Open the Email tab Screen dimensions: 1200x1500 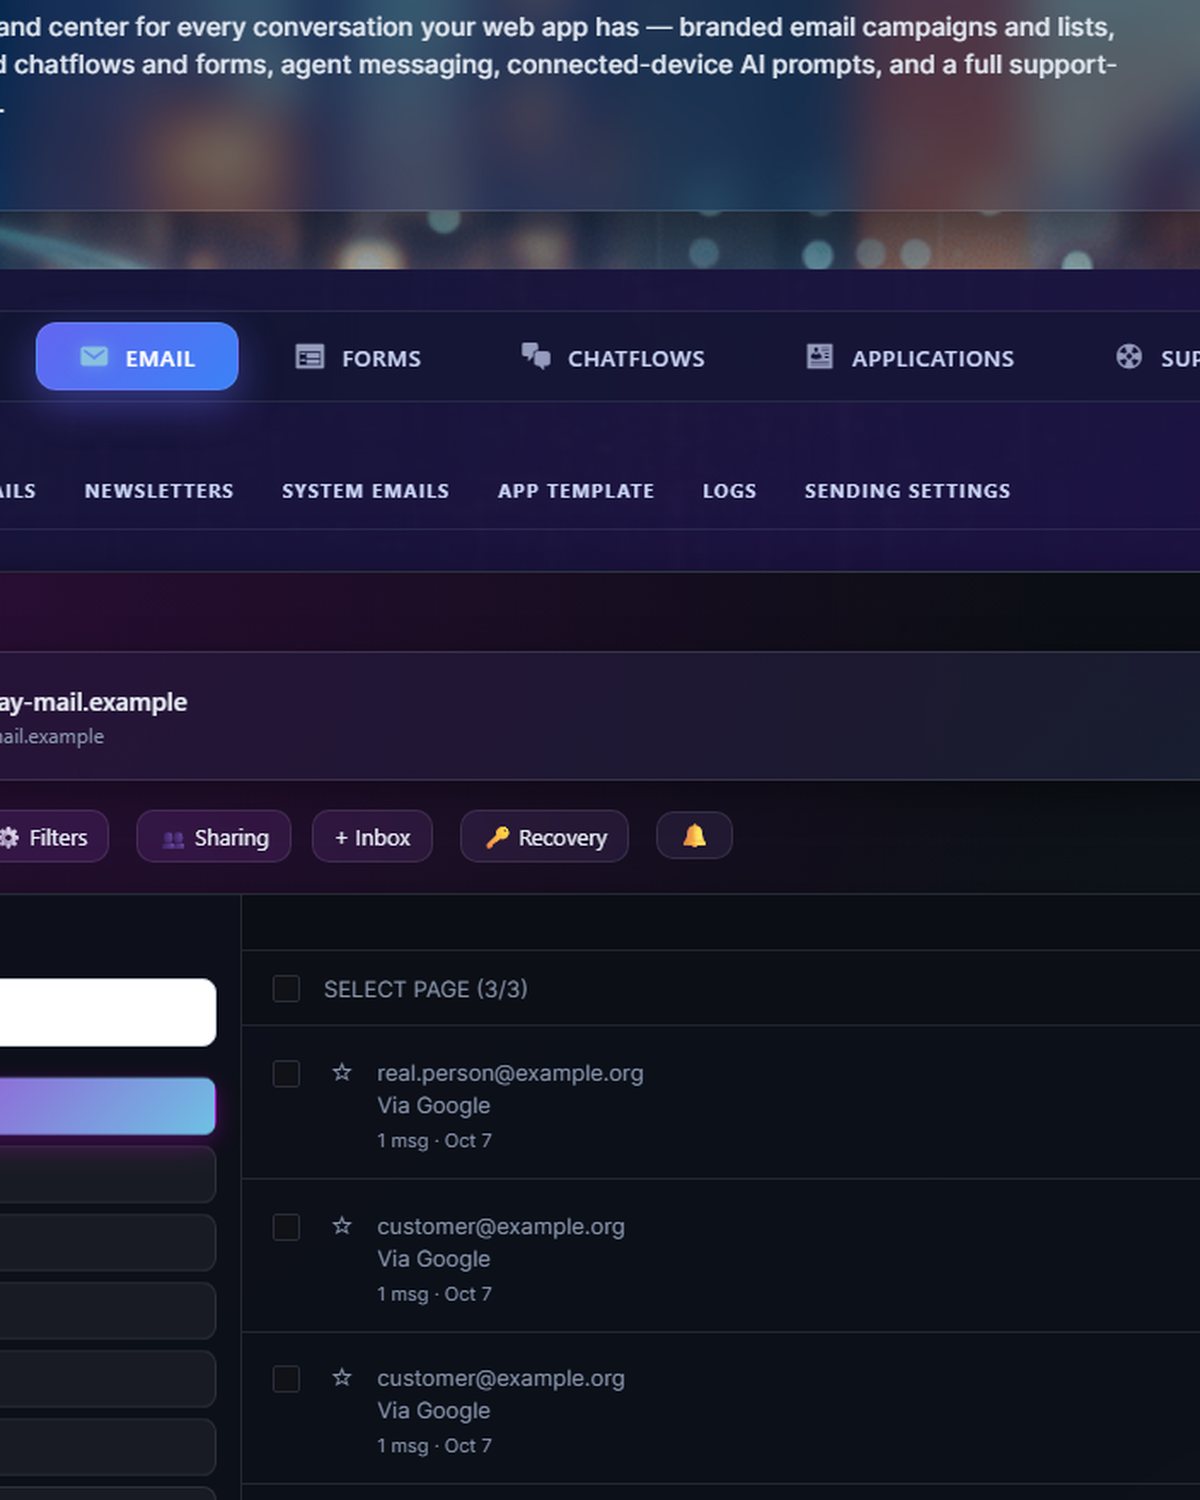[x=137, y=357]
